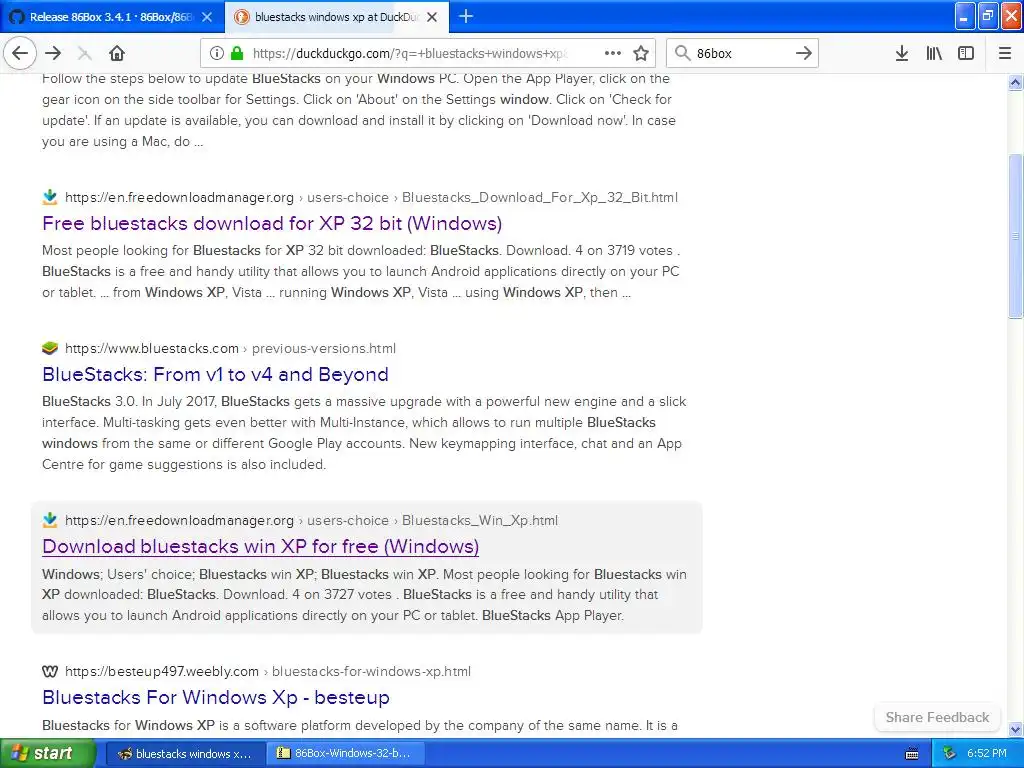The height and width of the screenshot is (768, 1024).
Task: Submit the 86box search arrow
Action: [804, 53]
